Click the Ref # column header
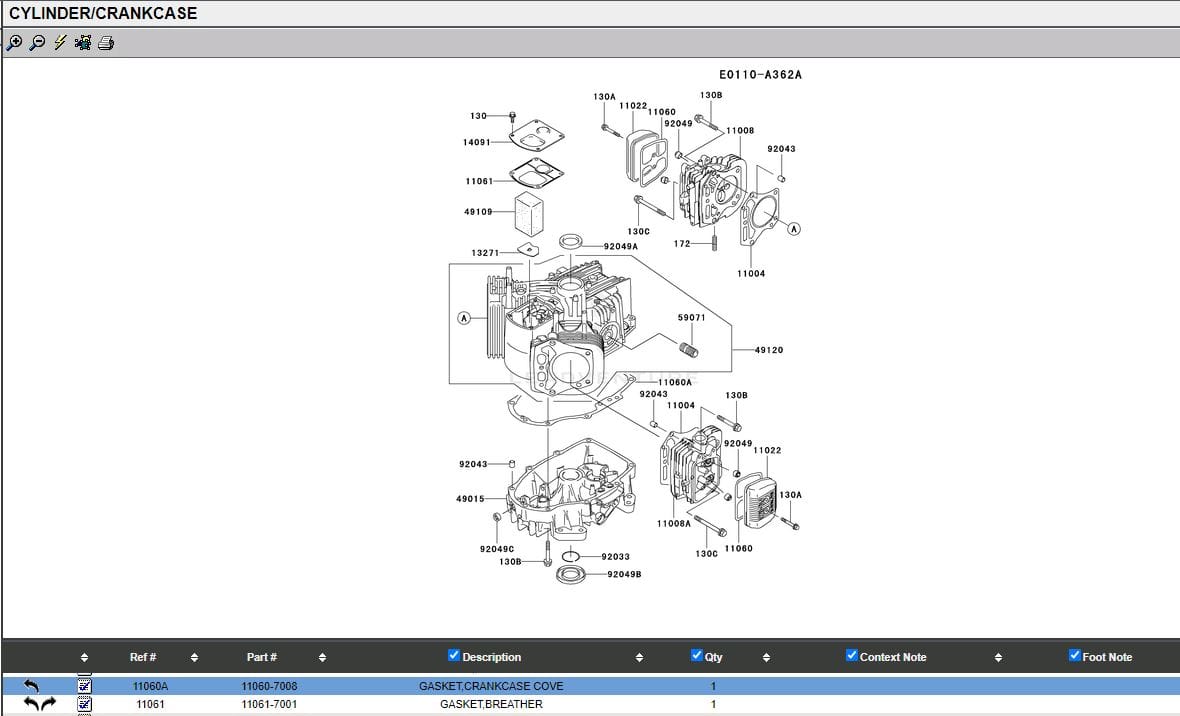The image size is (1180, 716). point(143,657)
